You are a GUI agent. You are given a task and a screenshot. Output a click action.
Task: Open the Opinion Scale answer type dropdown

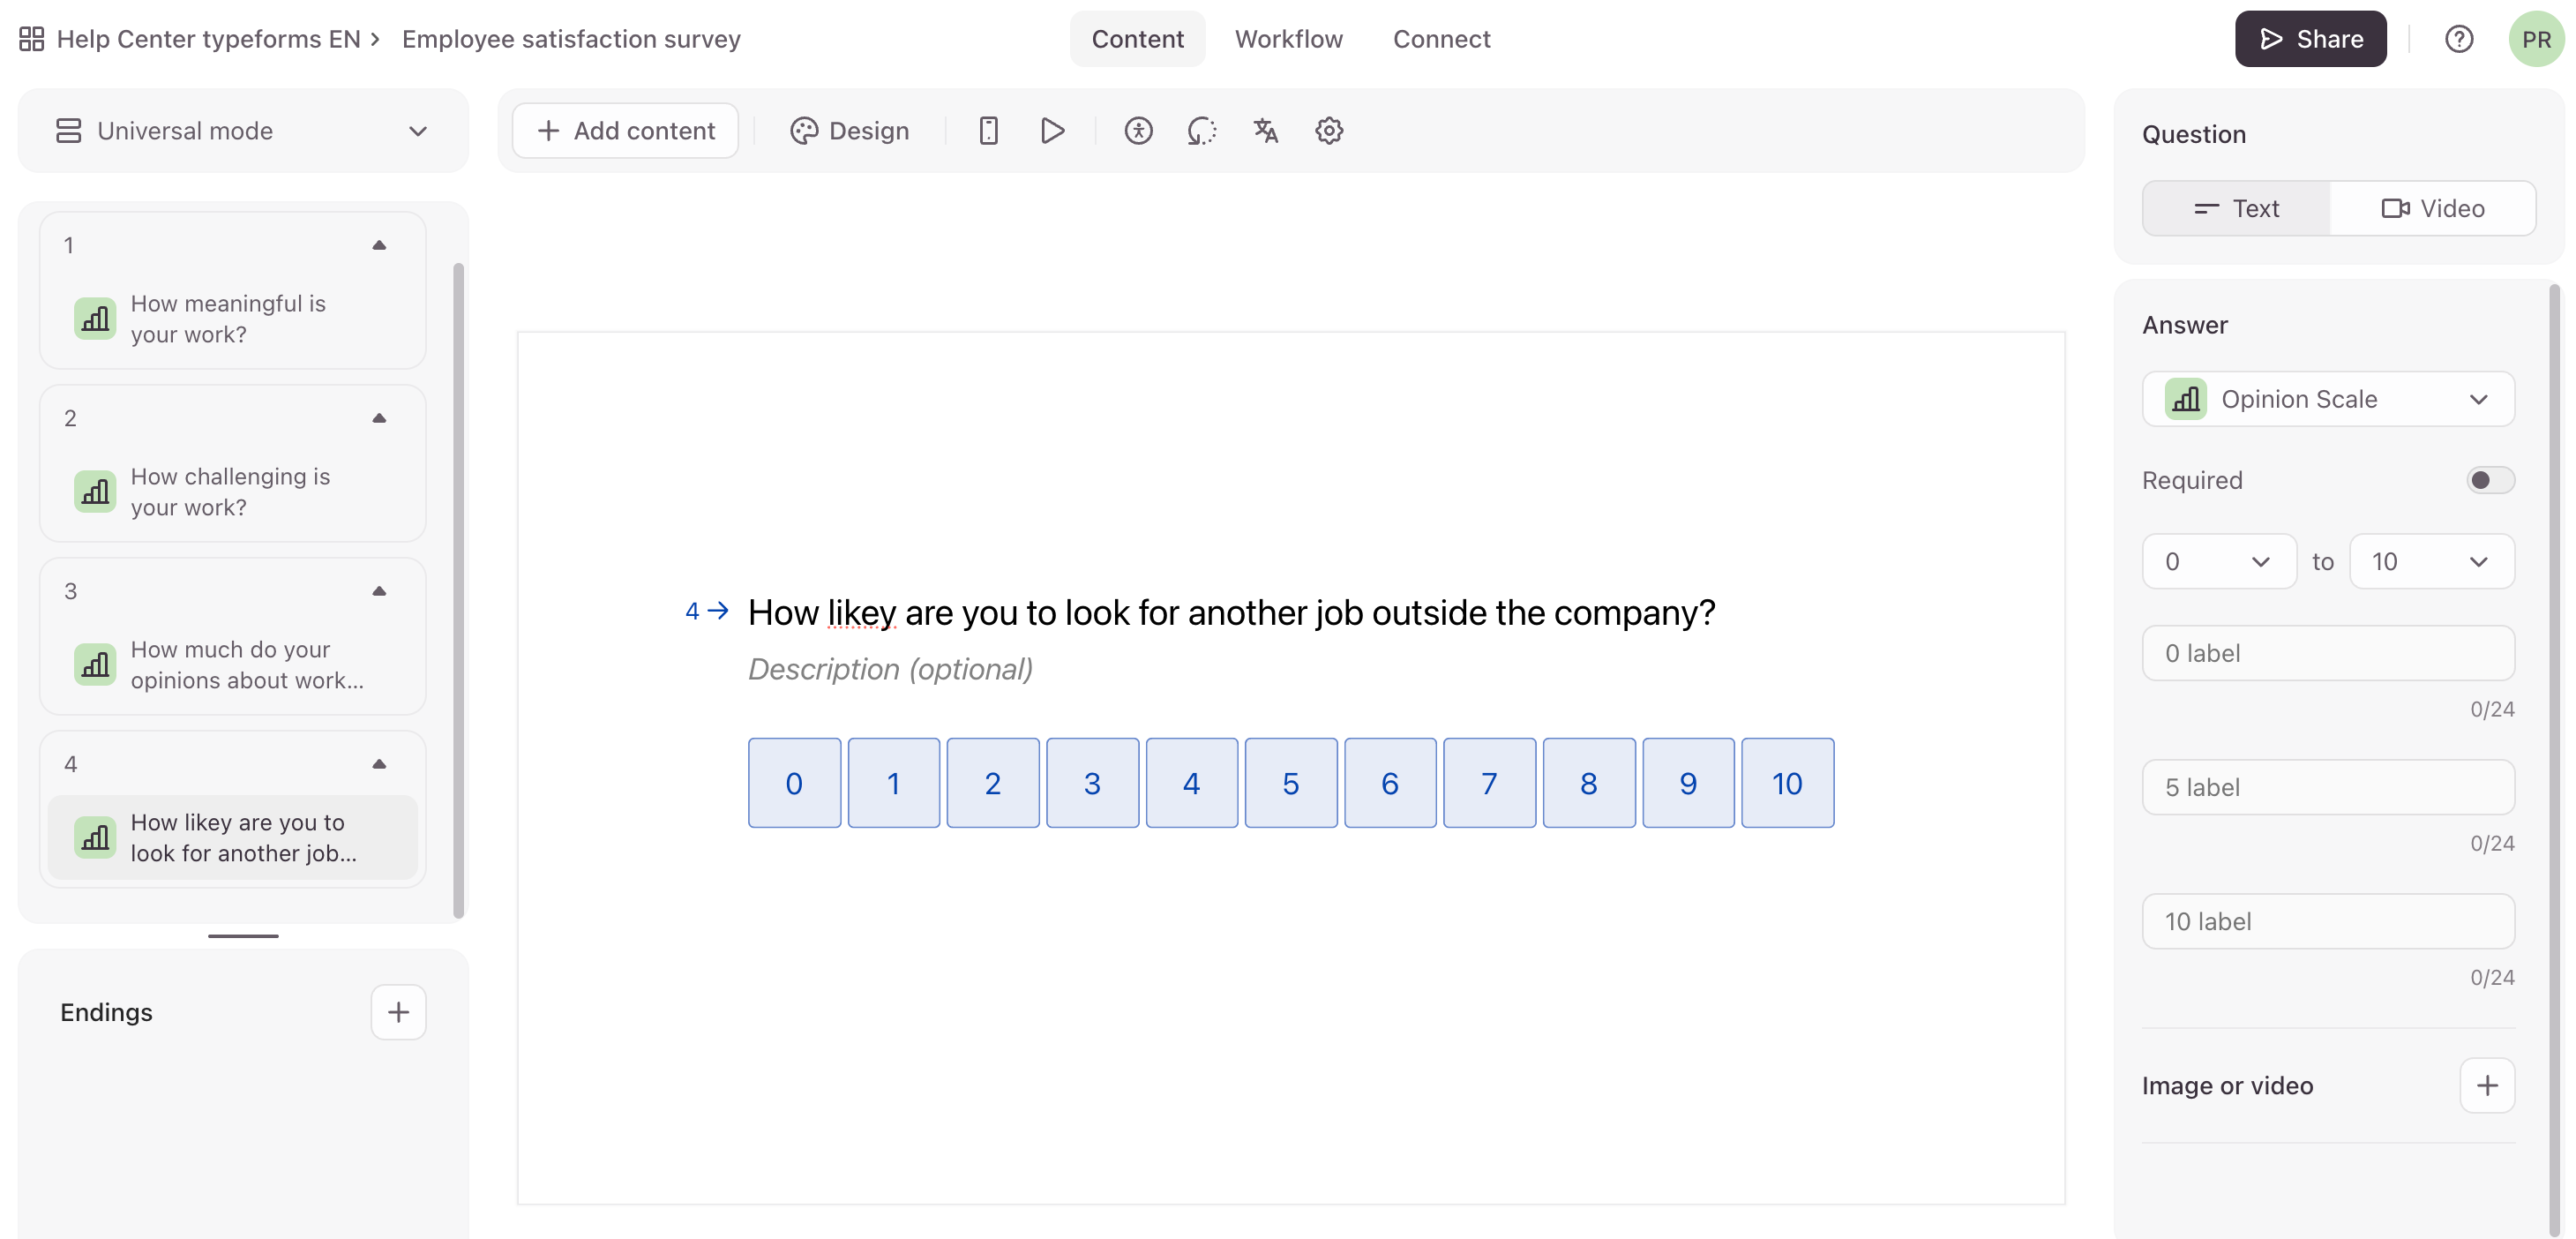tap(2328, 399)
